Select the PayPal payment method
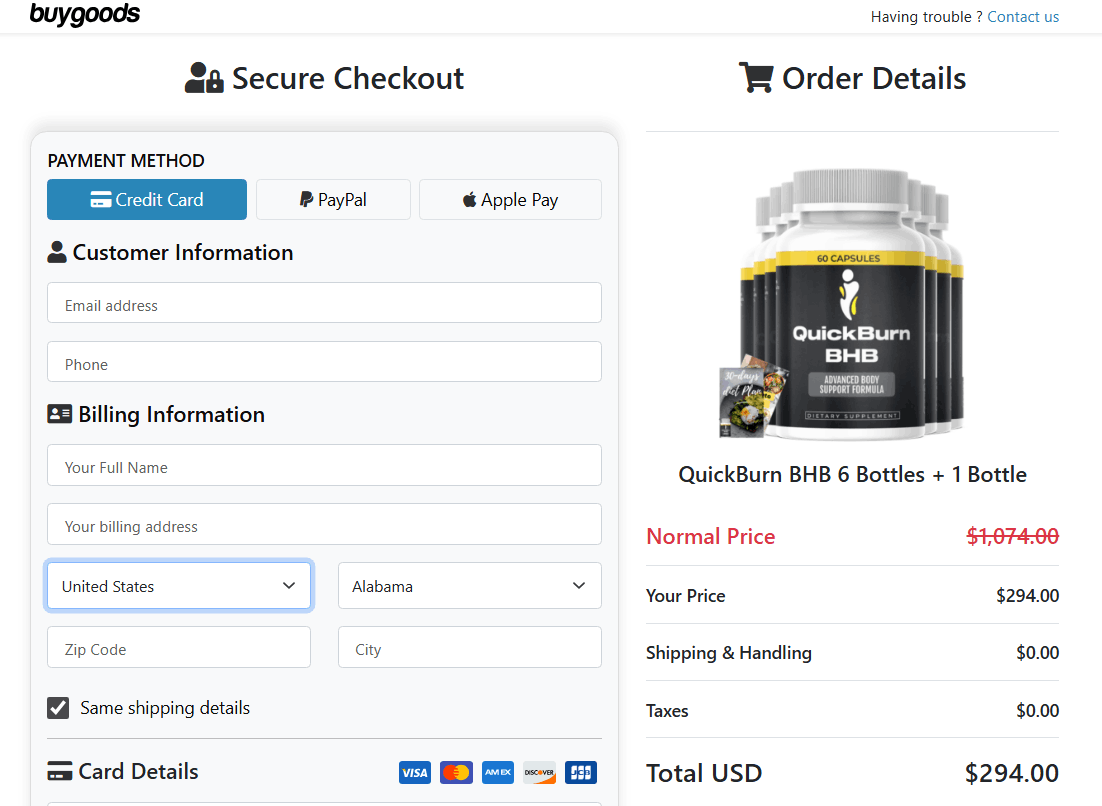Screen dimensions: 1102x806 (x=333, y=199)
